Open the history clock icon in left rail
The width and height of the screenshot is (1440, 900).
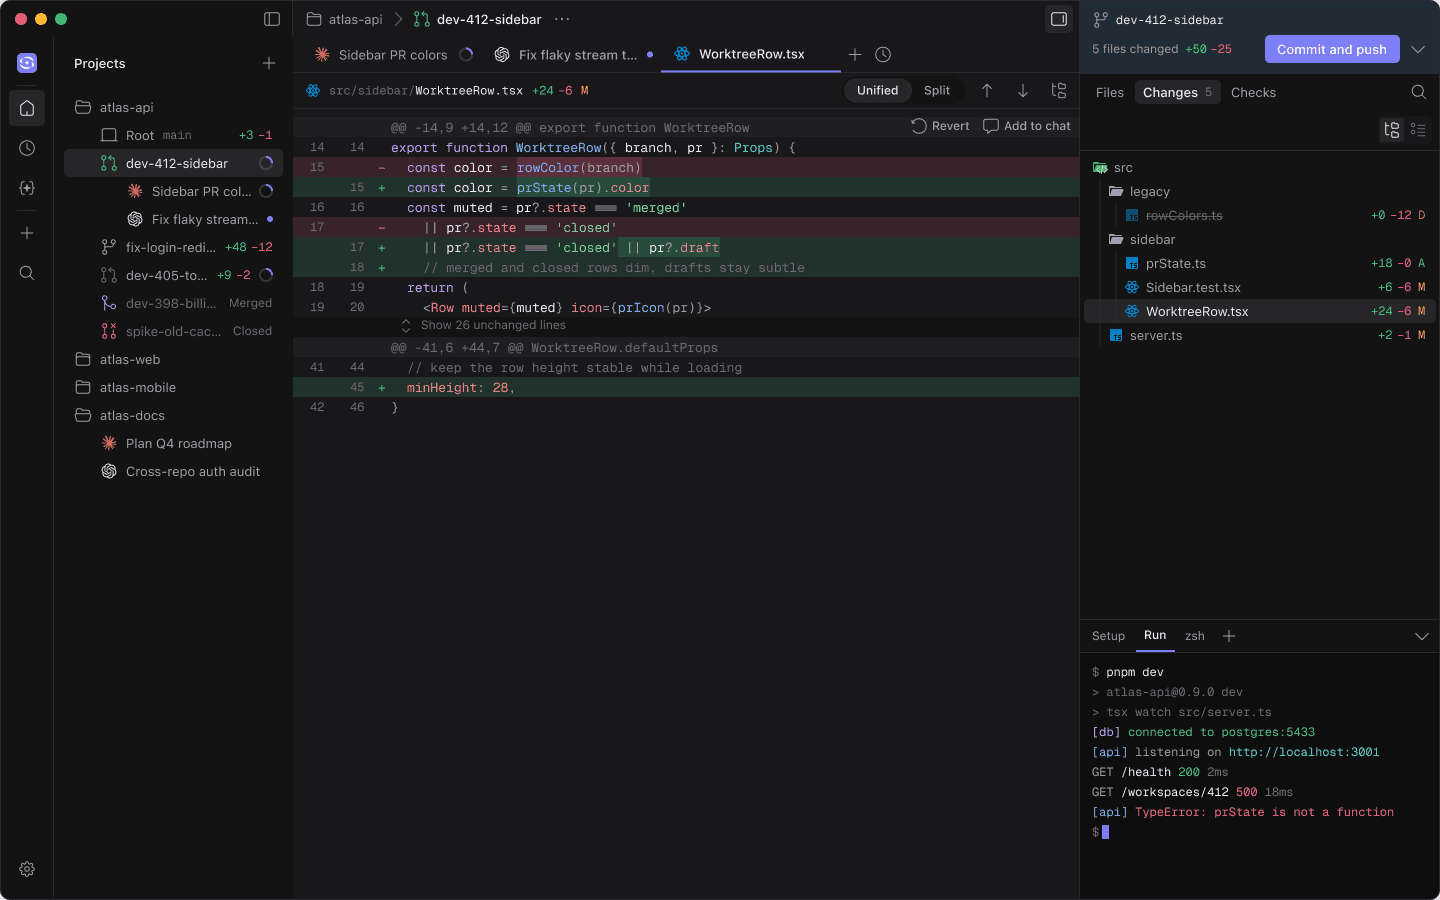coord(27,148)
